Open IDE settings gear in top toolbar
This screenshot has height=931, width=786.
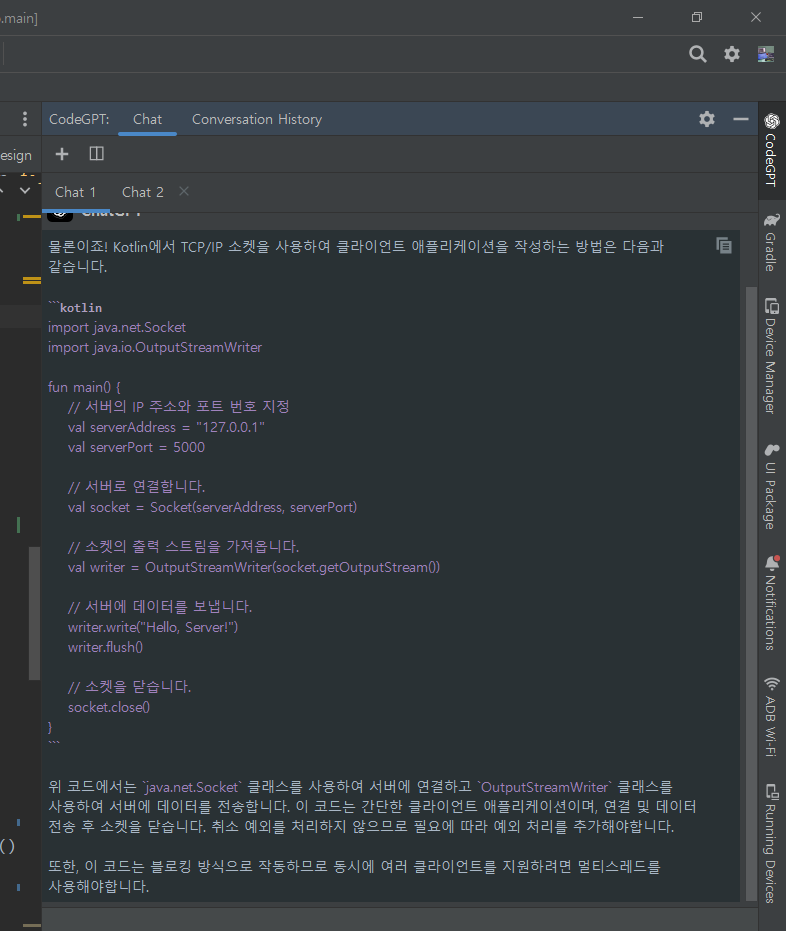point(732,54)
